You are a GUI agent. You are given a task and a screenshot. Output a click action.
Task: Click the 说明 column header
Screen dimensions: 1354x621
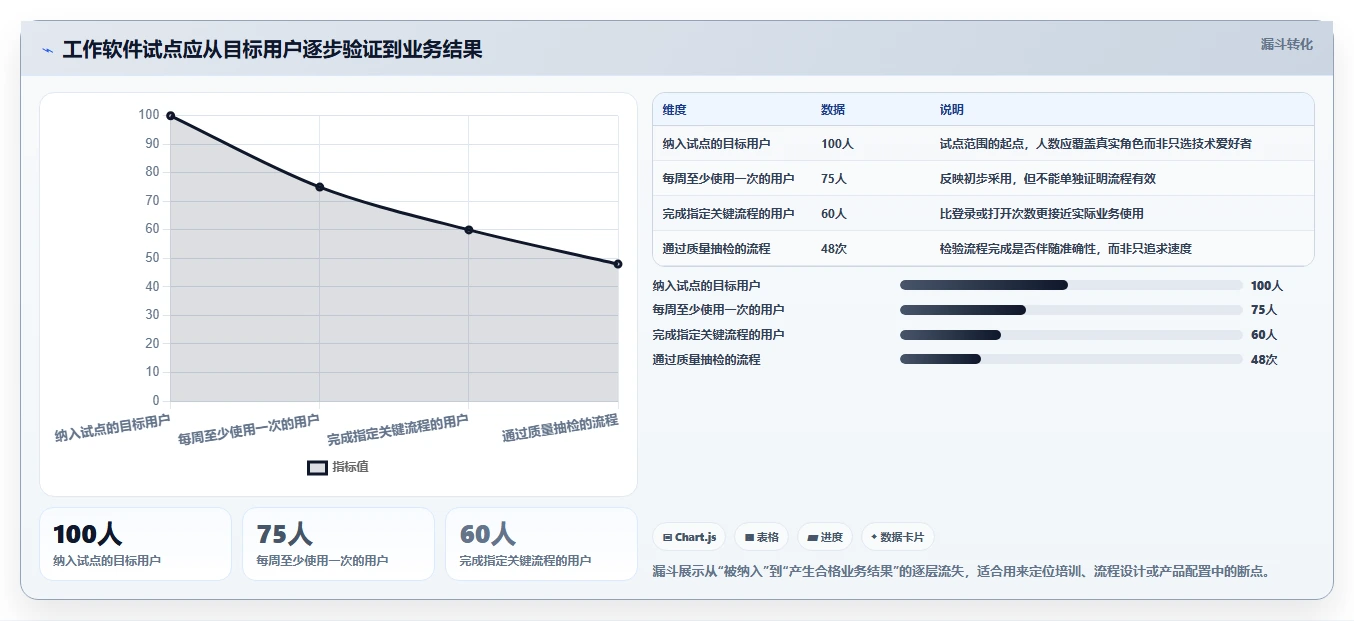pos(952,110)
